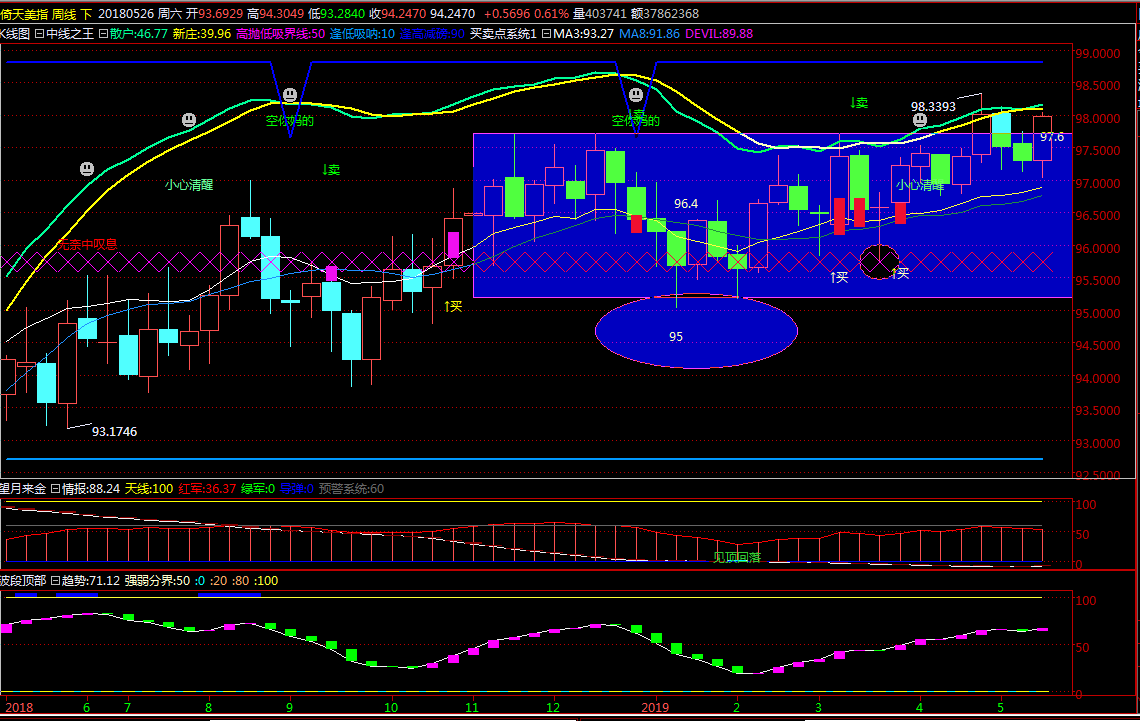This screenshot has width=1140, height=721.
Task: Toggle the box before 趋势:71.12
Action: 55,580
